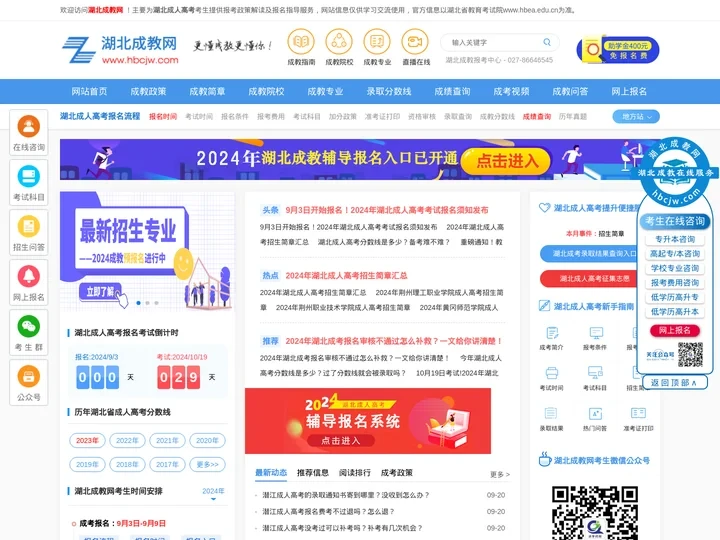This screenshot has height=540, width=720.
Task: Select the first slideshow indicator dot
Action: click(139, 303)
